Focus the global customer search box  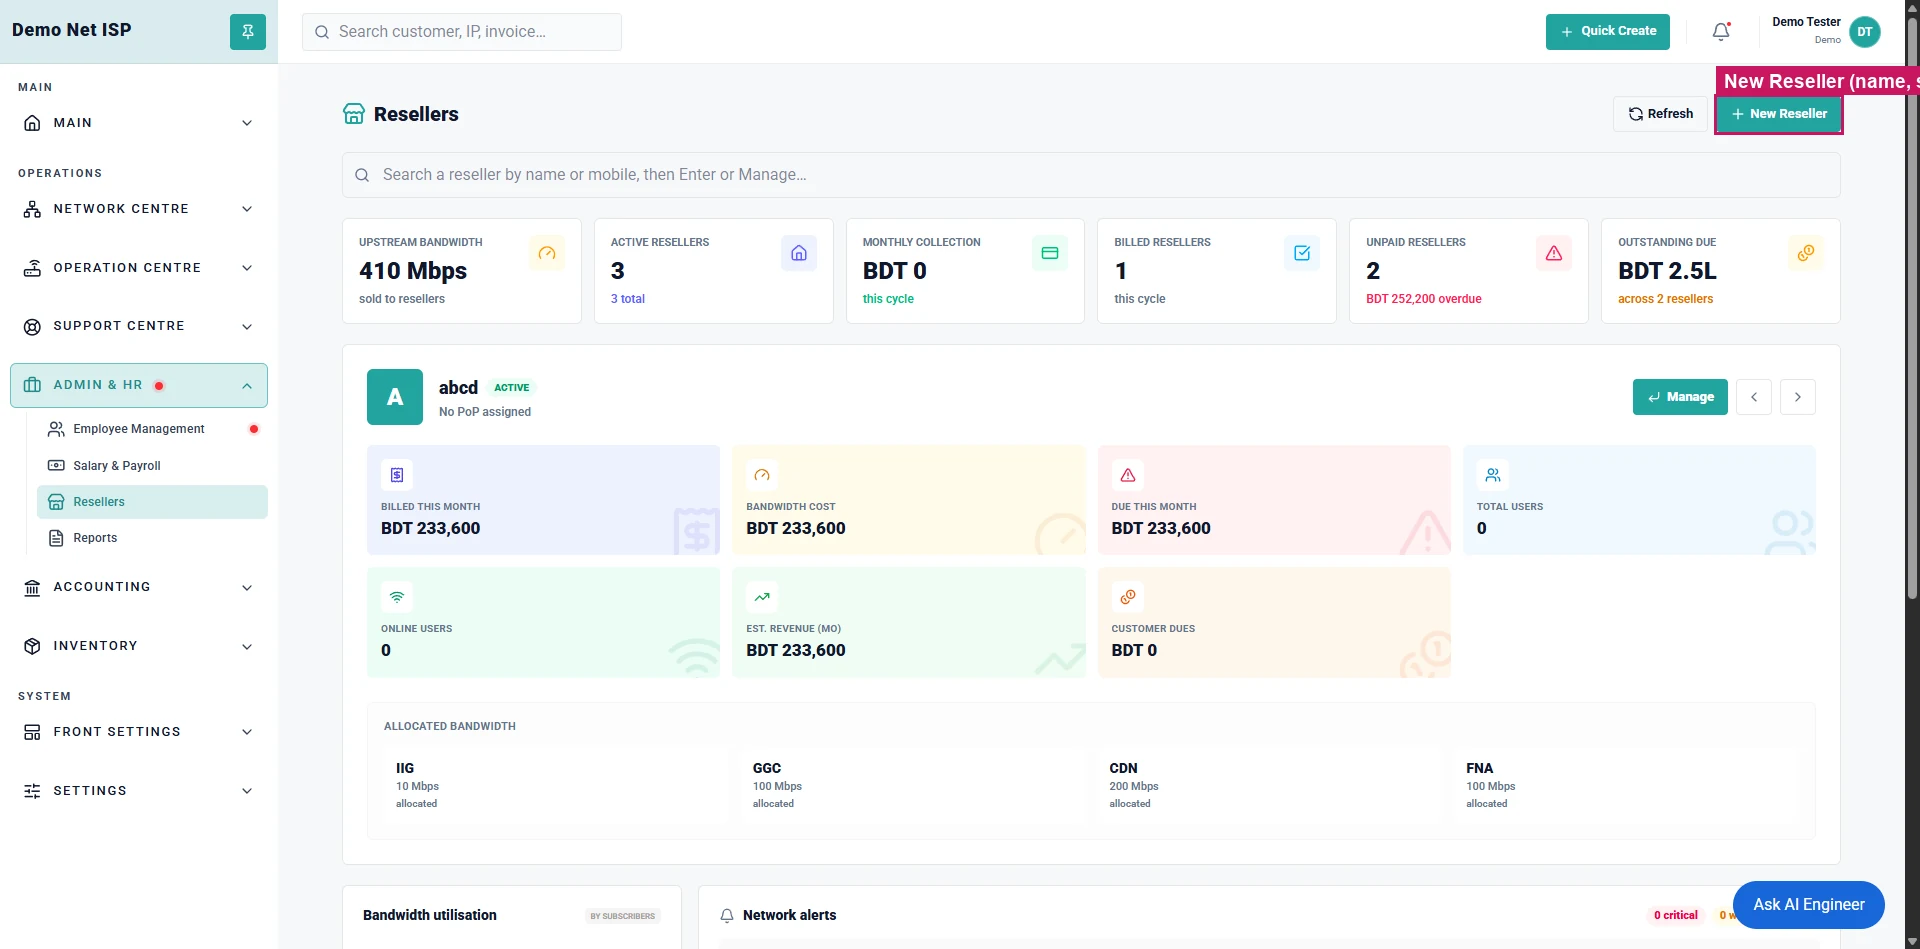click(x=462, y=32)
